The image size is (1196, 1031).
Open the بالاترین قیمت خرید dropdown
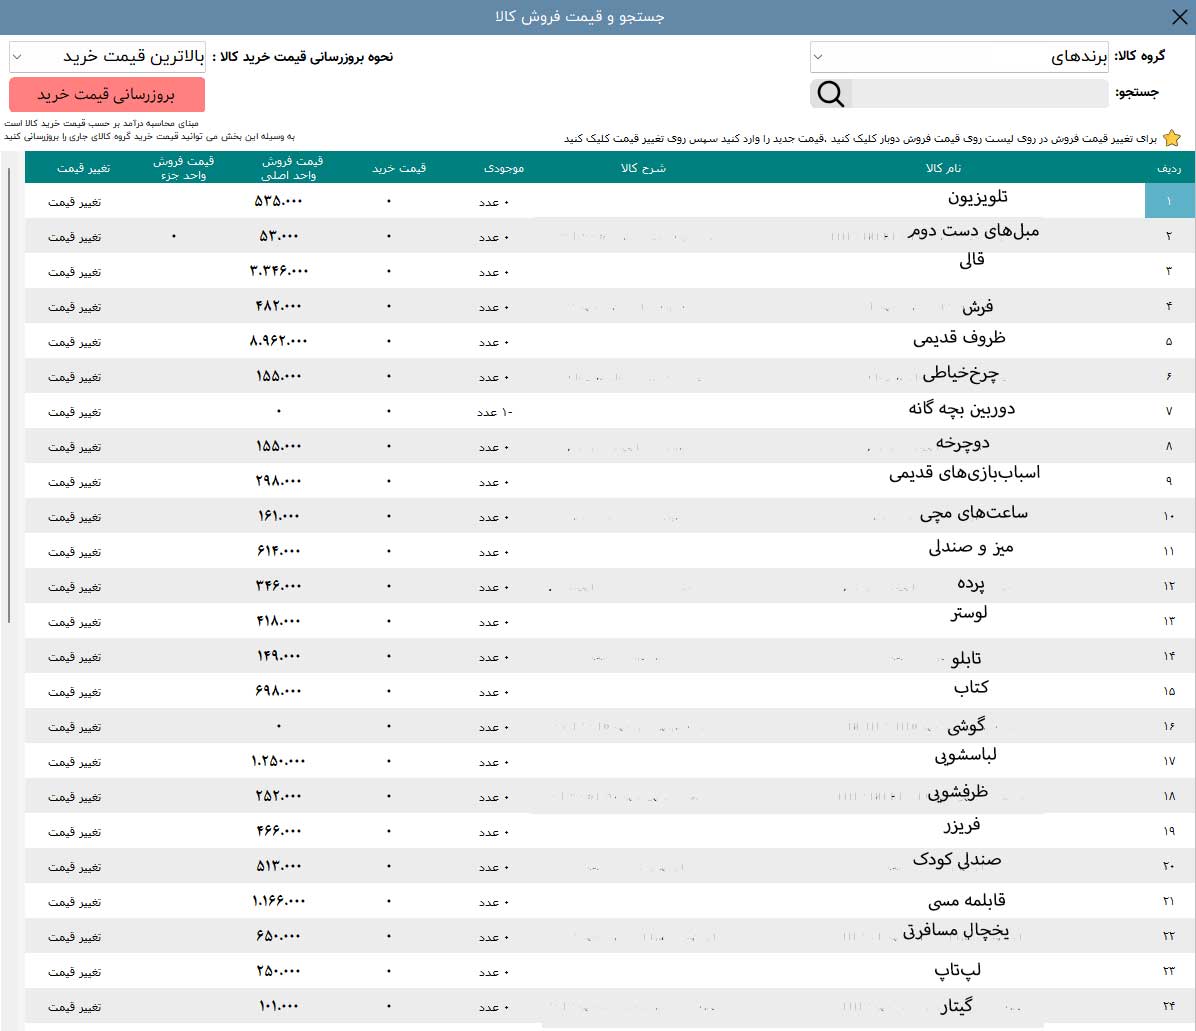click(108, 56)
